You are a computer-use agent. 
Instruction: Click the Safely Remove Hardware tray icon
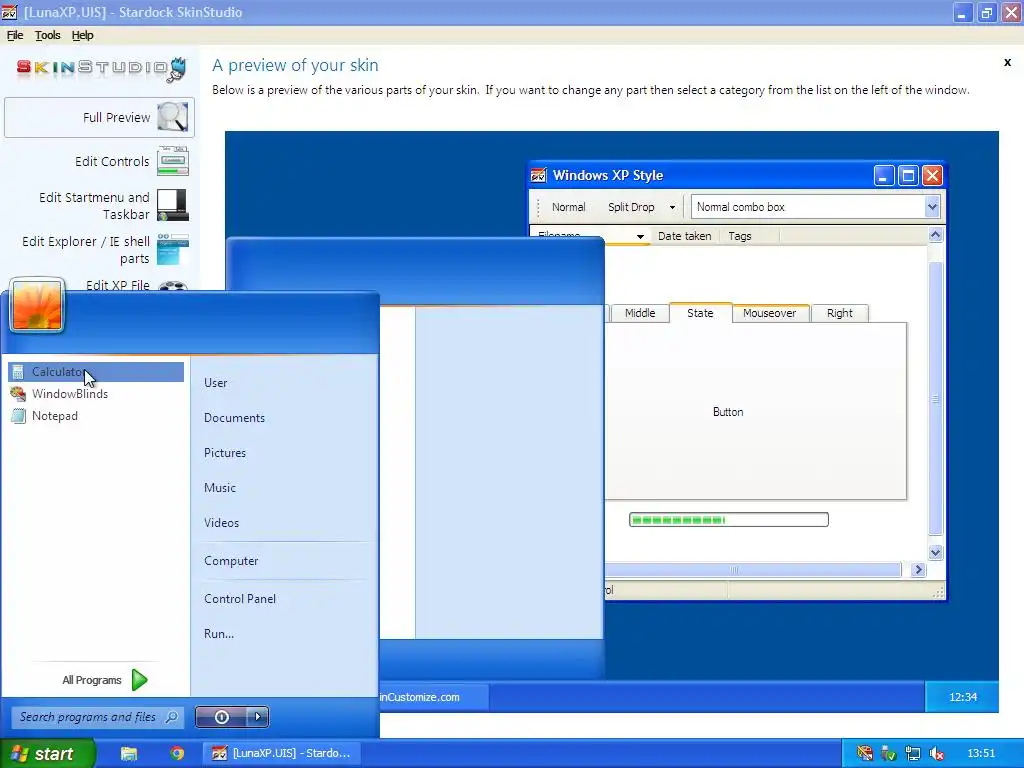pos(888,753)
